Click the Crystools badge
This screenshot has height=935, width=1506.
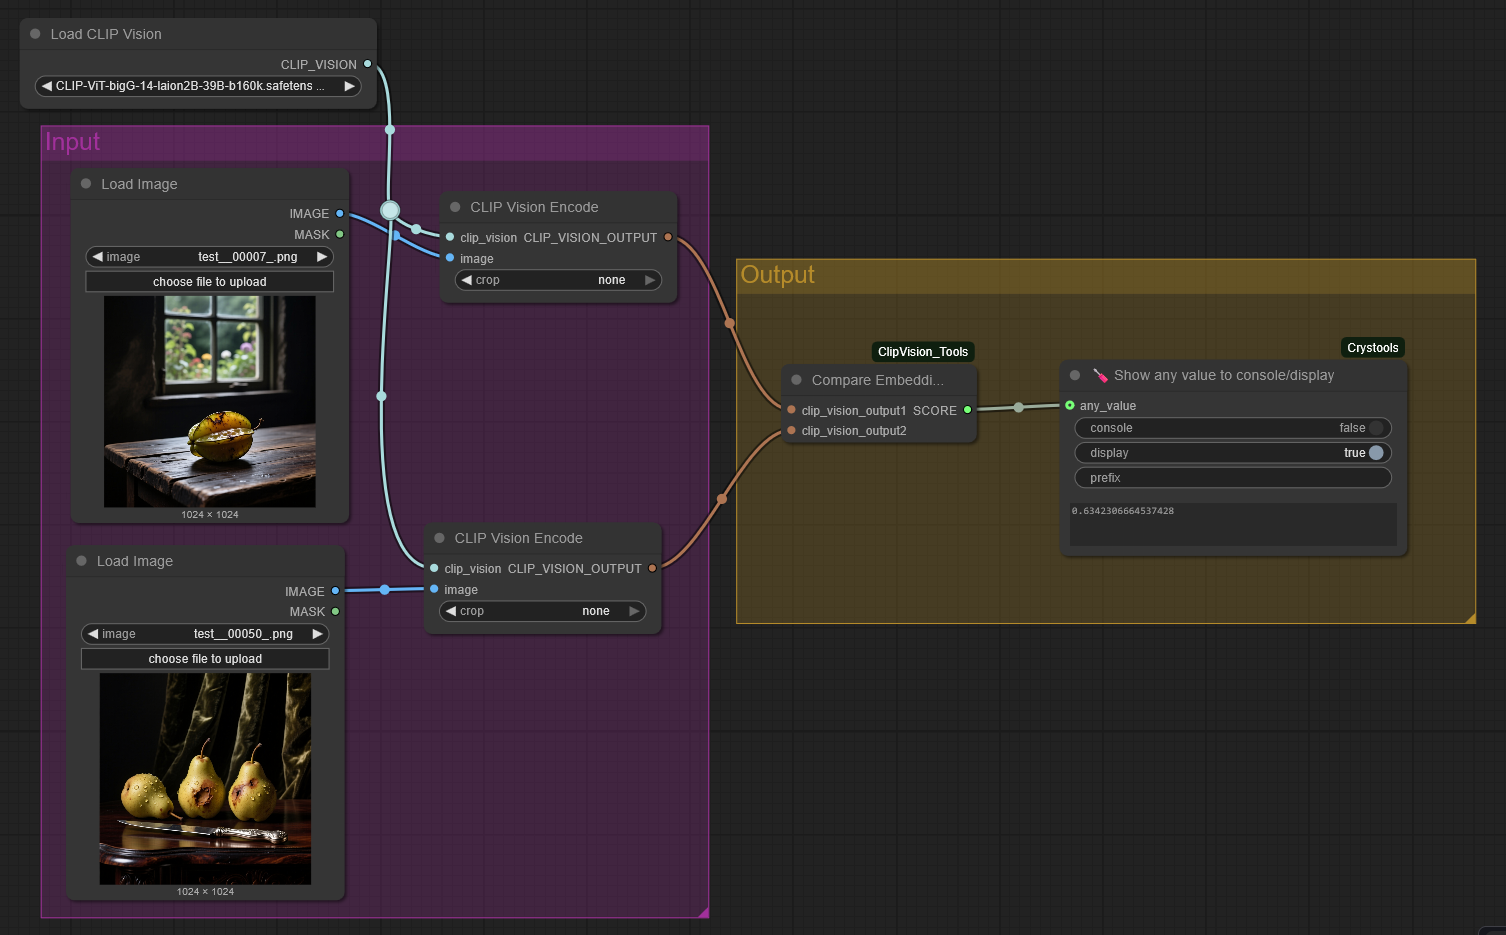click(1373, 348)
